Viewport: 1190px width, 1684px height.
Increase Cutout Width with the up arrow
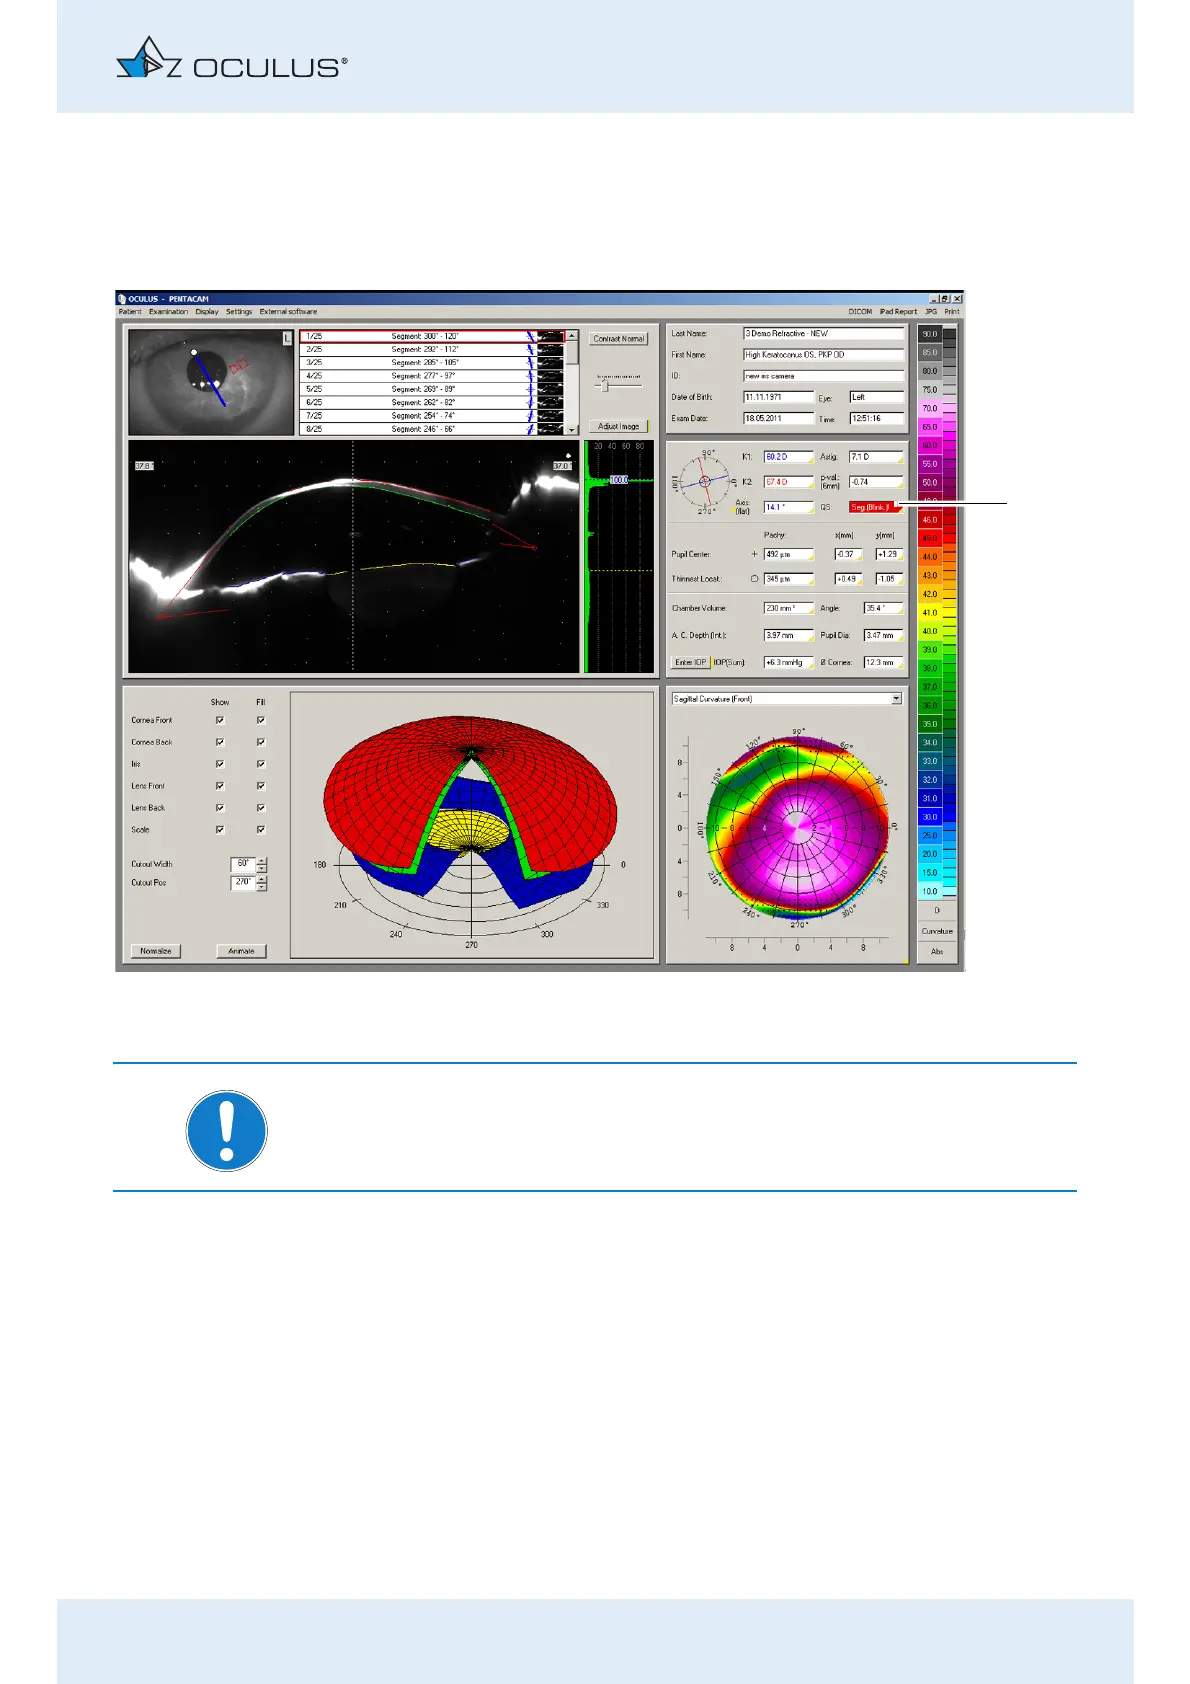coord(262,860)
